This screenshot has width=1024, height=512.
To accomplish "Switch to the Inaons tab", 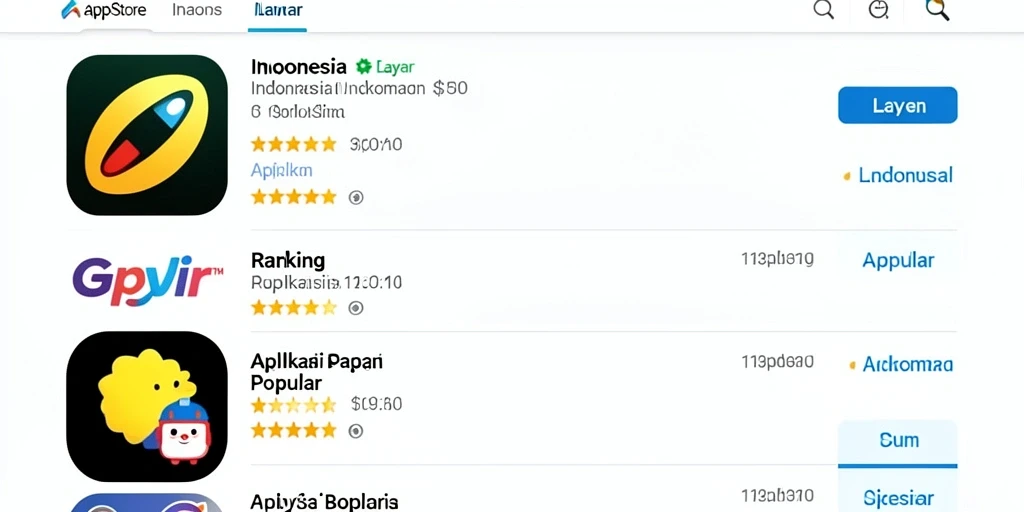I will tap(197, 10).
